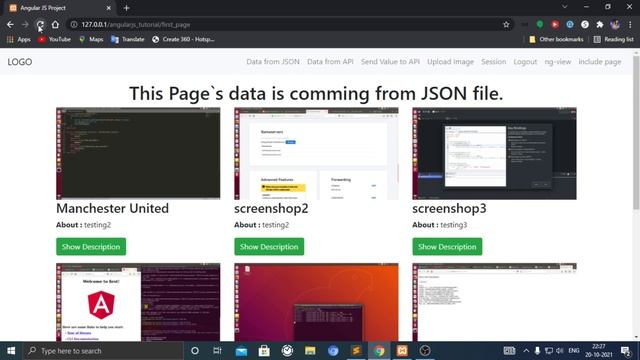Click the Manchester United card thumbnail
The height and width of the screenshot is (360, 640).
(138, 153)
